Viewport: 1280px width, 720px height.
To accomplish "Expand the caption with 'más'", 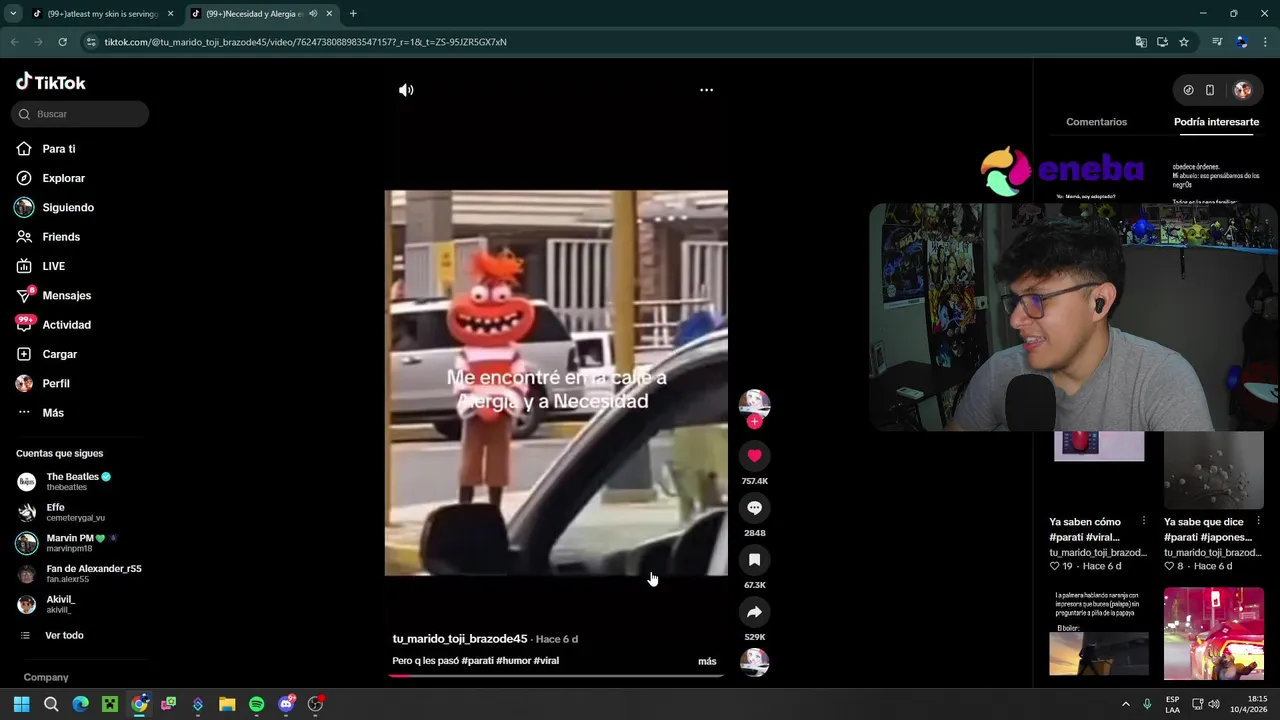I will [707, 661].
